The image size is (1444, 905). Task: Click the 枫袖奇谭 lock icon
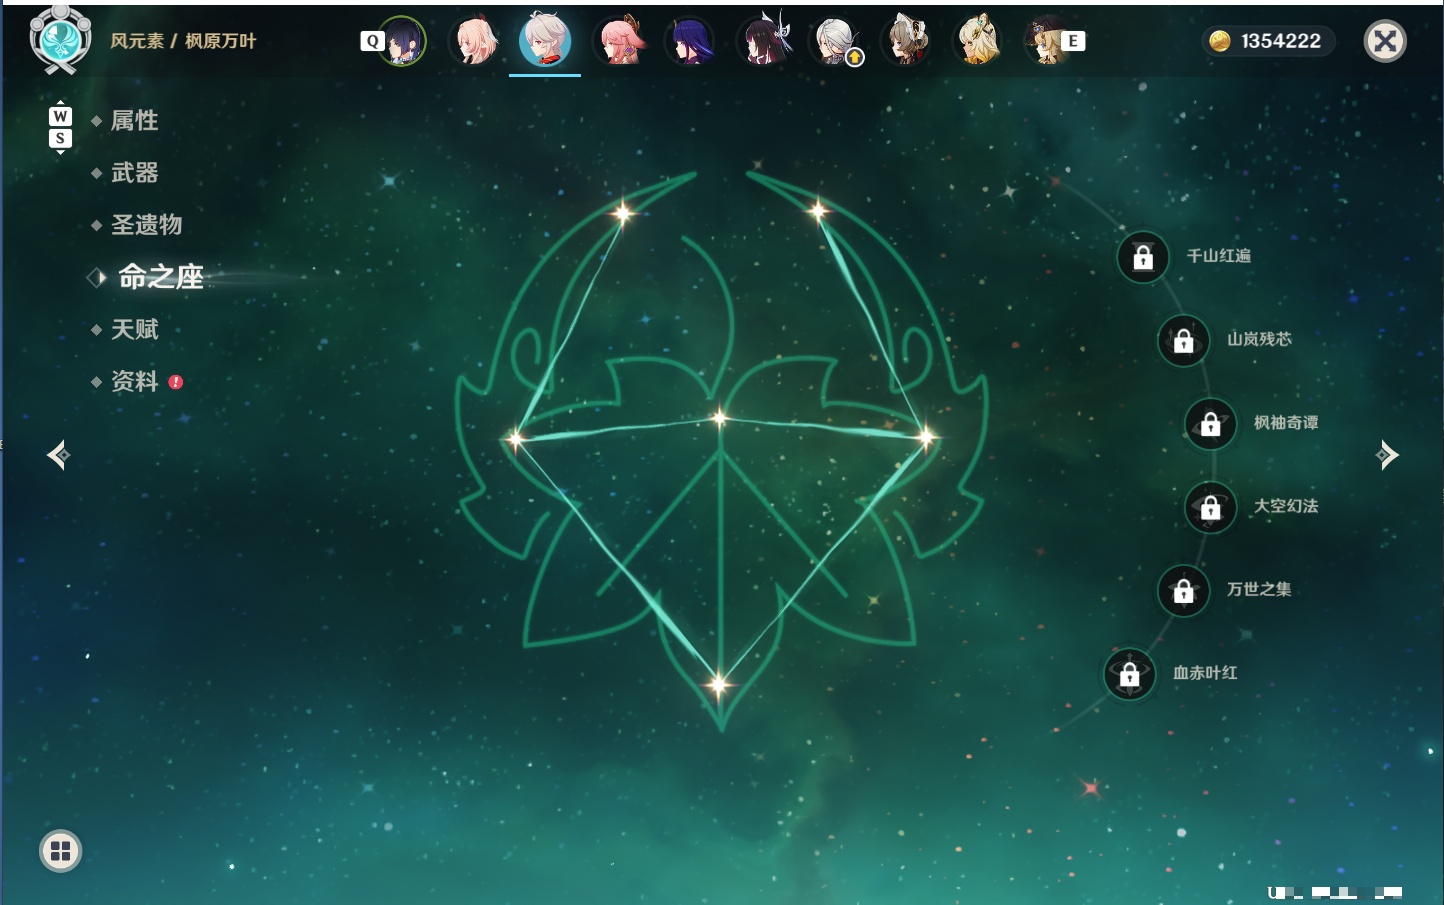(x=1210, y=424)
